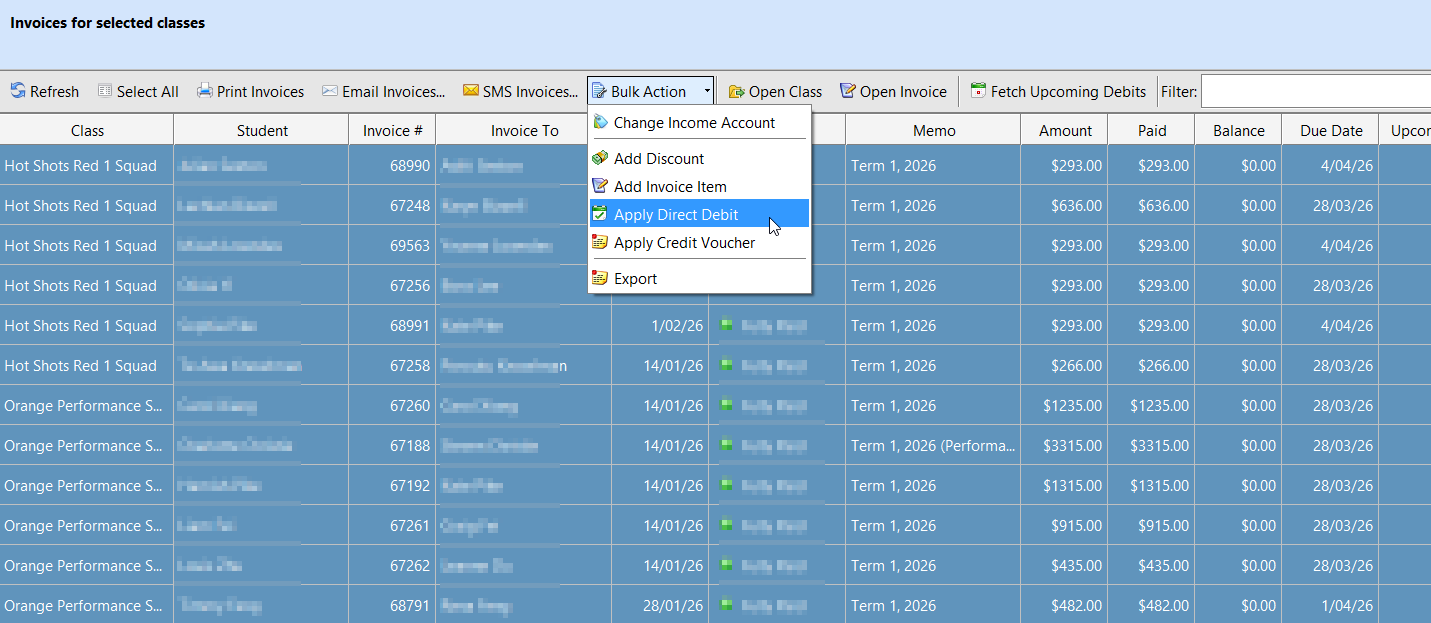Pick Apply Credit Voucher menu item
This screenshot has height=623, width=1431.
(x=684, y=243)
